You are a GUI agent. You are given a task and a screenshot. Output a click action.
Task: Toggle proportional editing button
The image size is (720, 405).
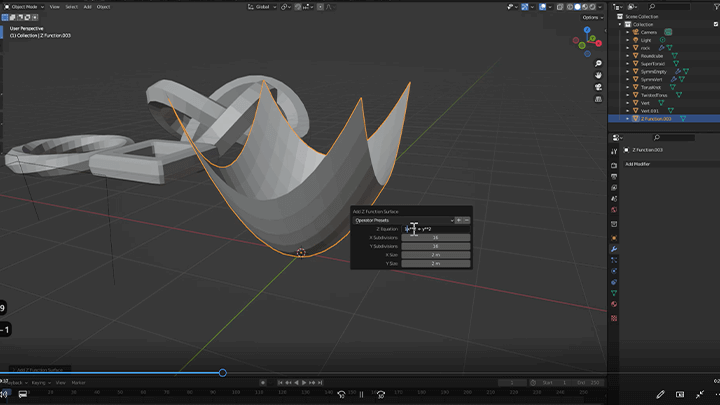[321, 7]
